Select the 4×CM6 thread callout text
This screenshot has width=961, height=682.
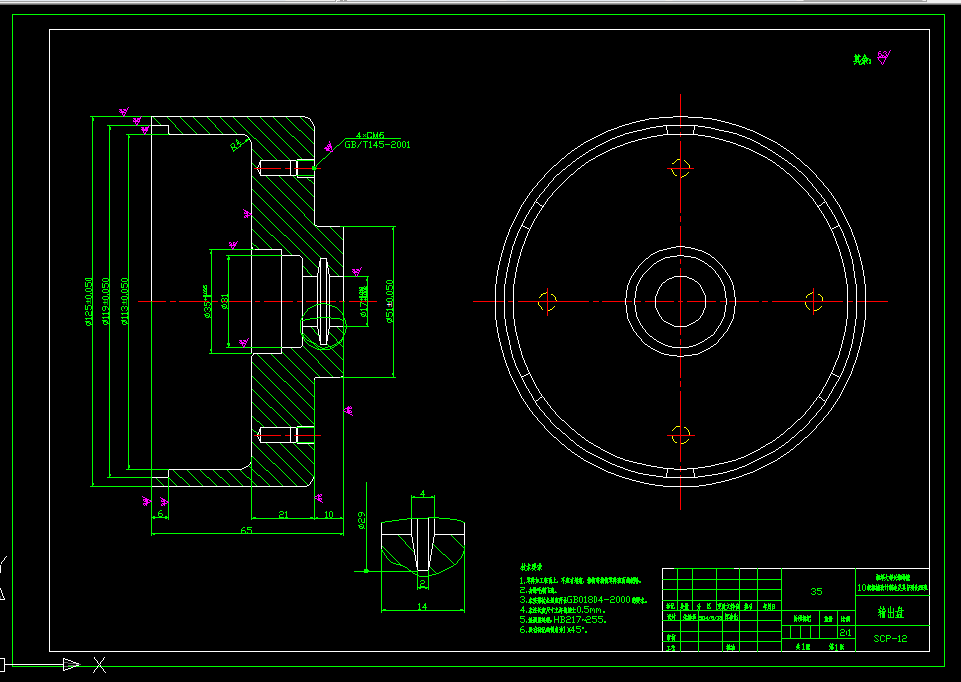pyautogui.click(x=370, y=135)
